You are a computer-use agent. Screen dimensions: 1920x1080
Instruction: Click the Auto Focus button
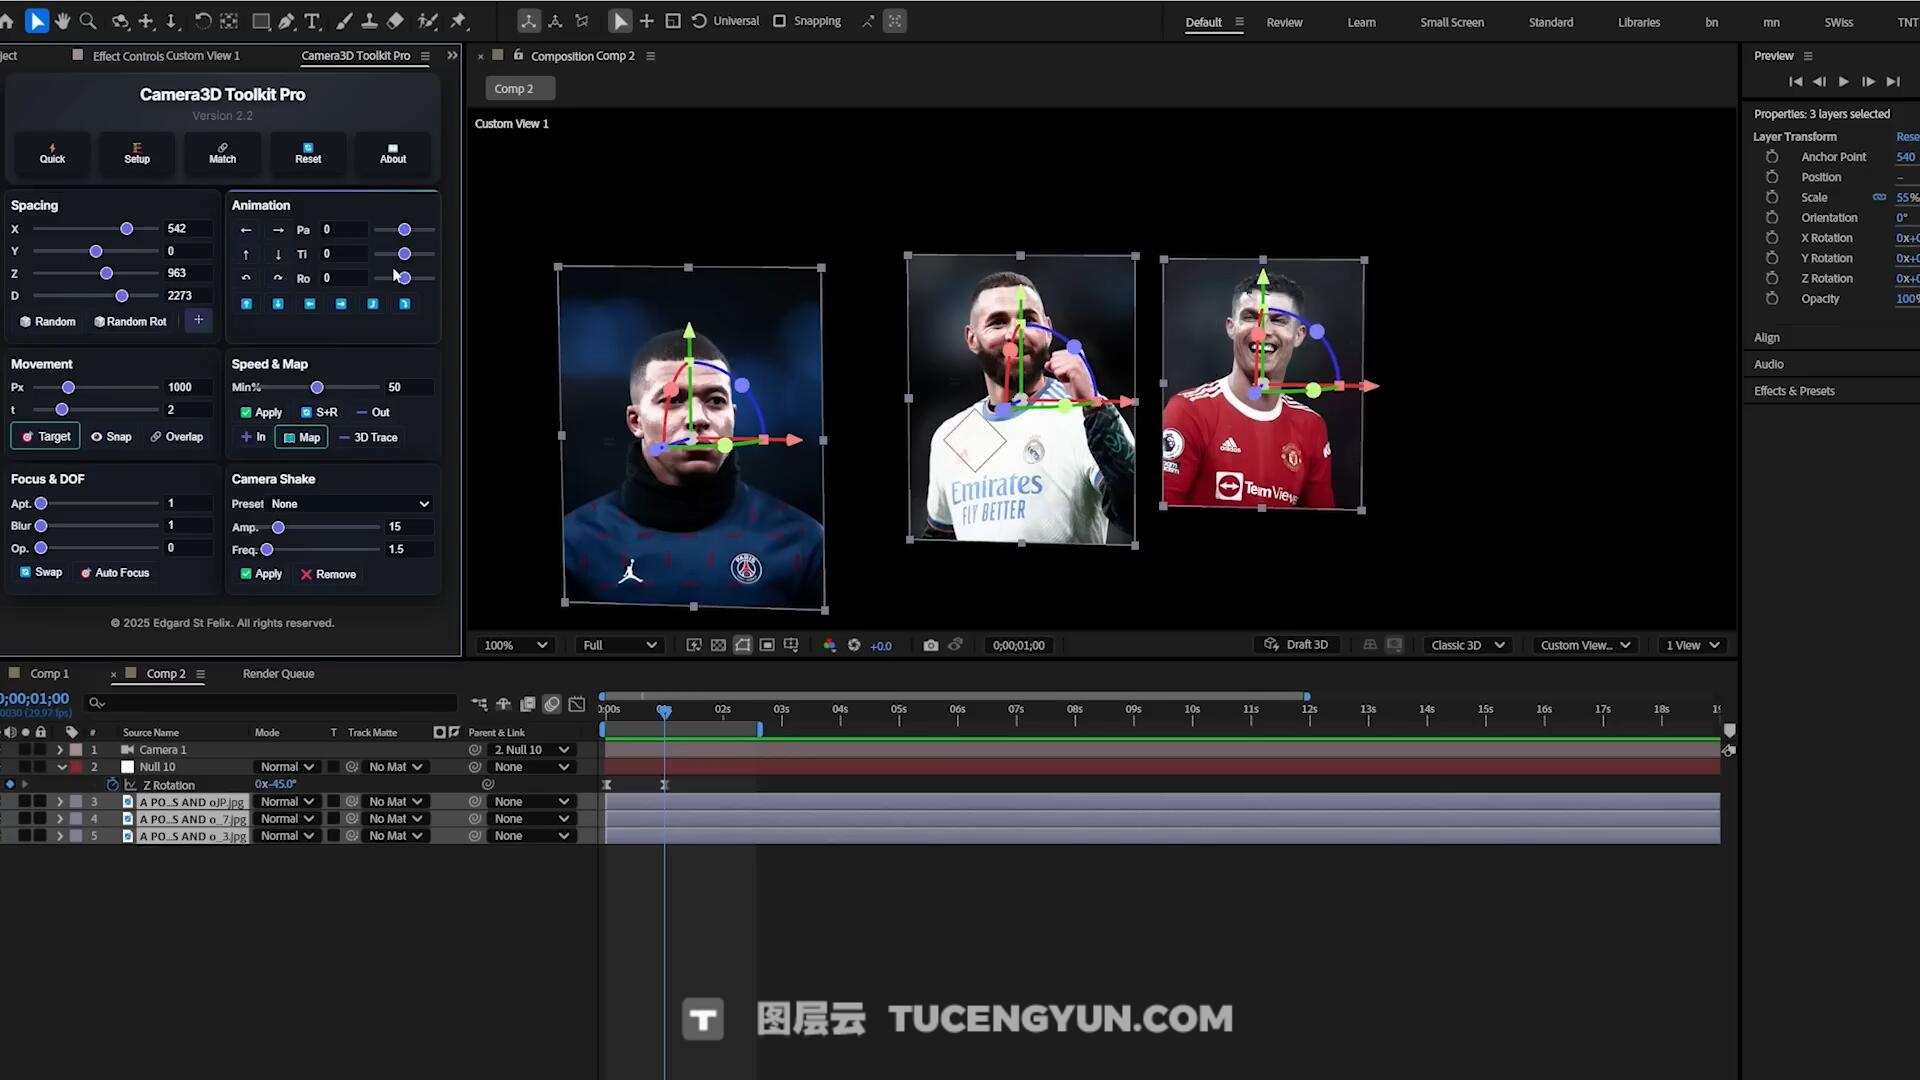click(115, 573)
